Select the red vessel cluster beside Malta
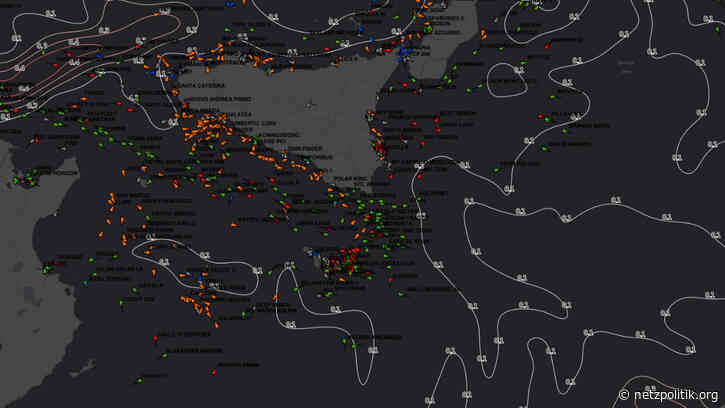The image size is (725, 408). pyautogui.click(x=345, y=260)
